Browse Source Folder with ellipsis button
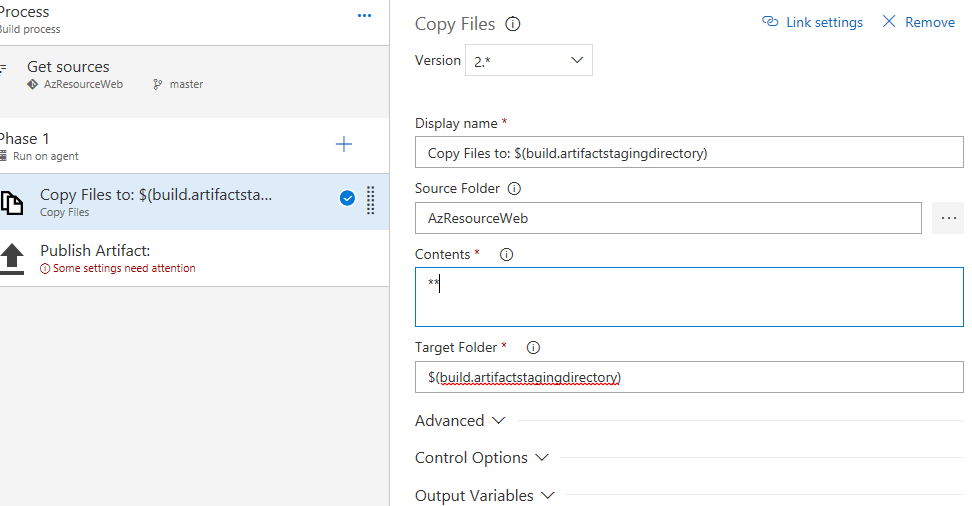 coord(948,218)
